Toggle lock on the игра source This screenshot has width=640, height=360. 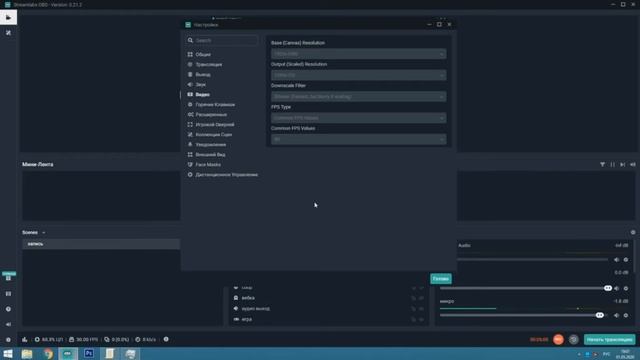[413, 319]
